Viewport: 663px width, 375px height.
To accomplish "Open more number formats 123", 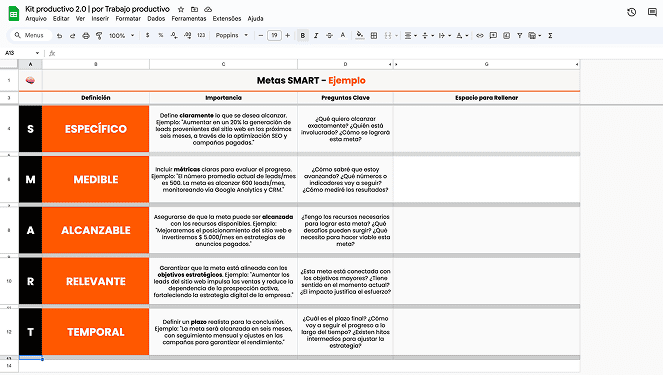I will tap(201, 36).
